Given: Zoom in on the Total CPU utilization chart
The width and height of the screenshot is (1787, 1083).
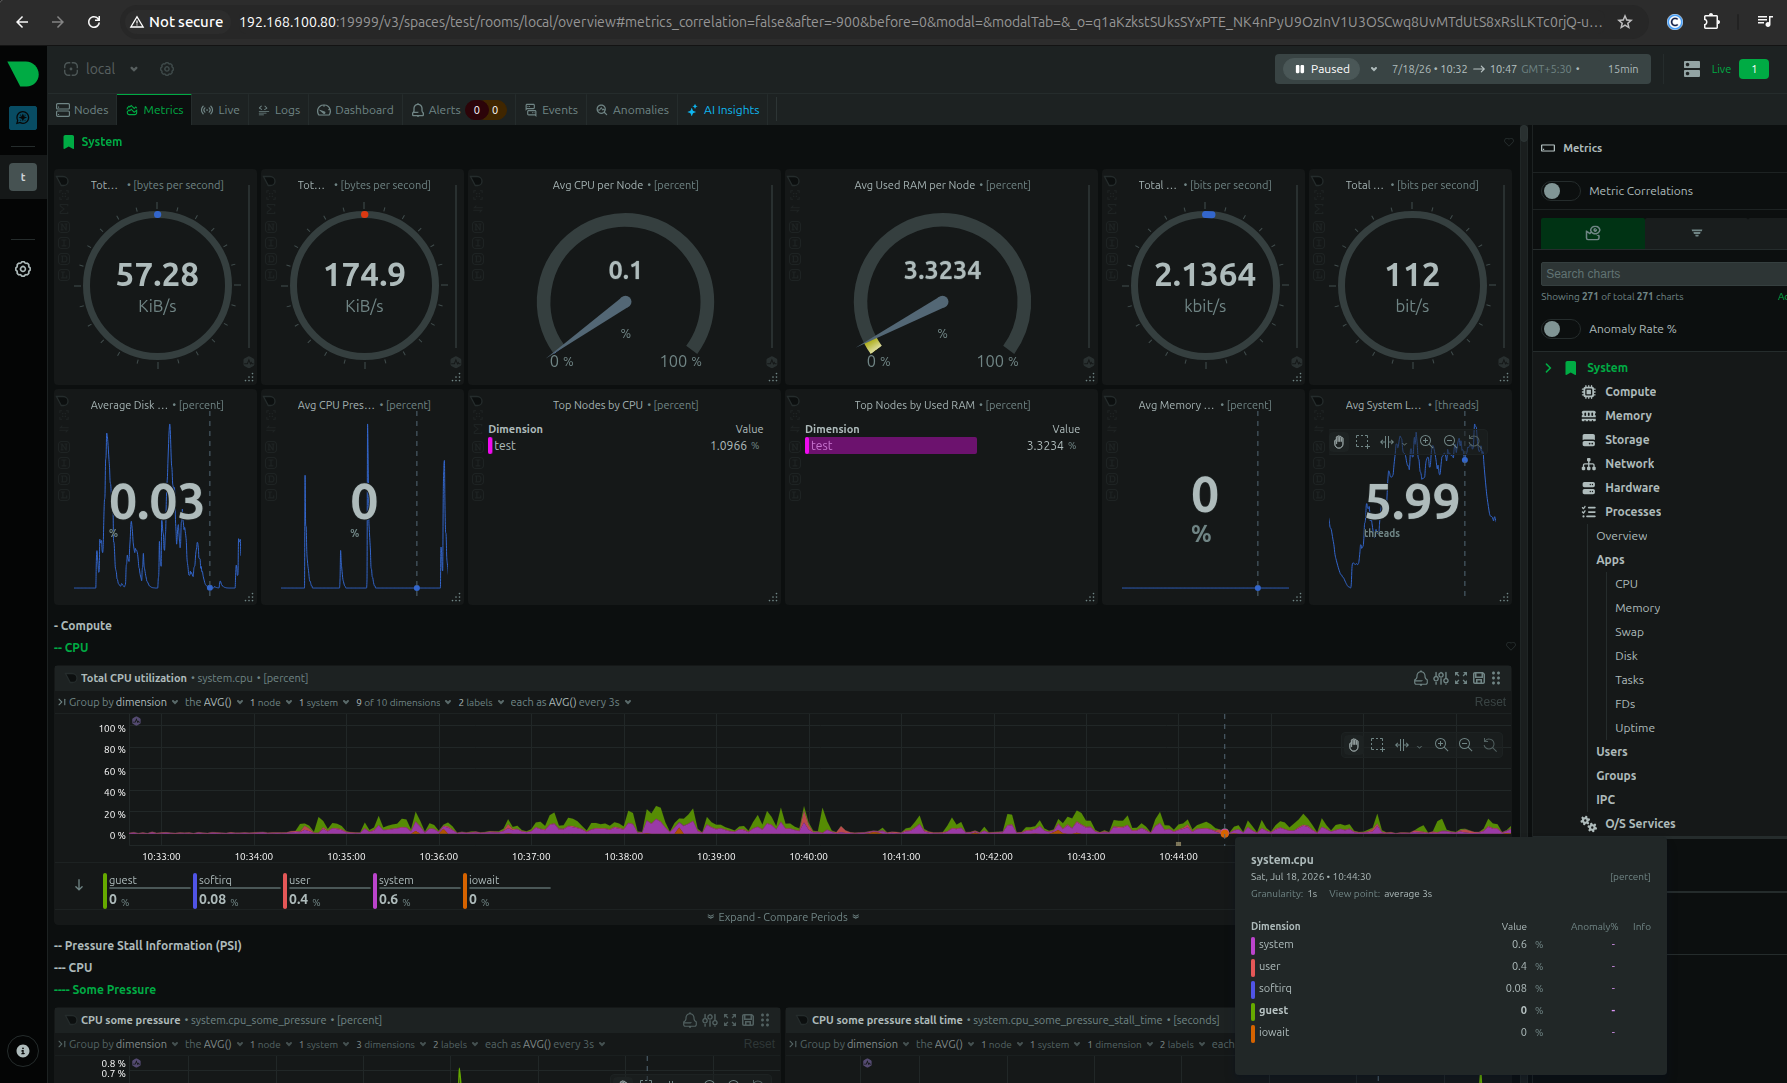Looking at the screenshot, I should coord(1441,745).
